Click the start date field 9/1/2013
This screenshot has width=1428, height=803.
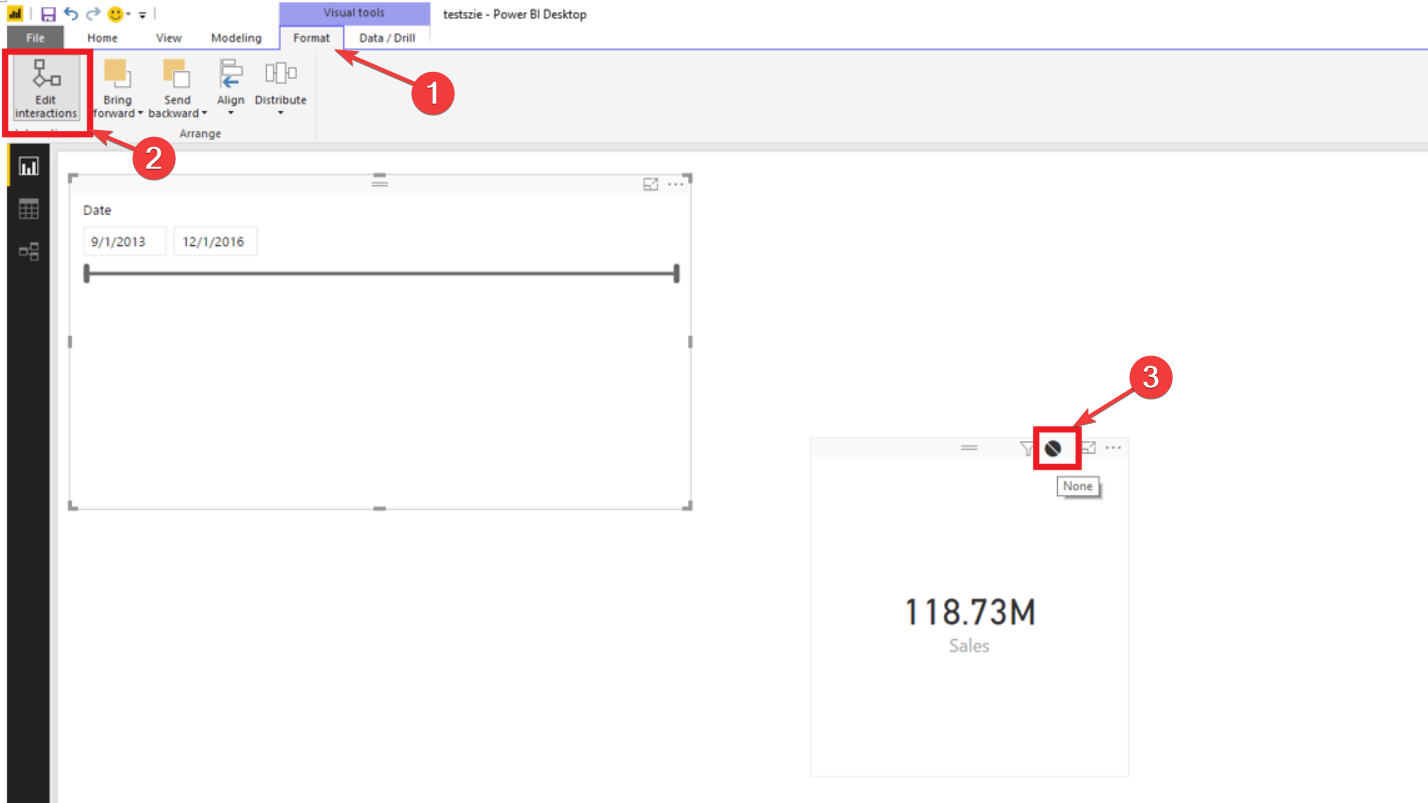pyautogui.click(x=125, y=242)
